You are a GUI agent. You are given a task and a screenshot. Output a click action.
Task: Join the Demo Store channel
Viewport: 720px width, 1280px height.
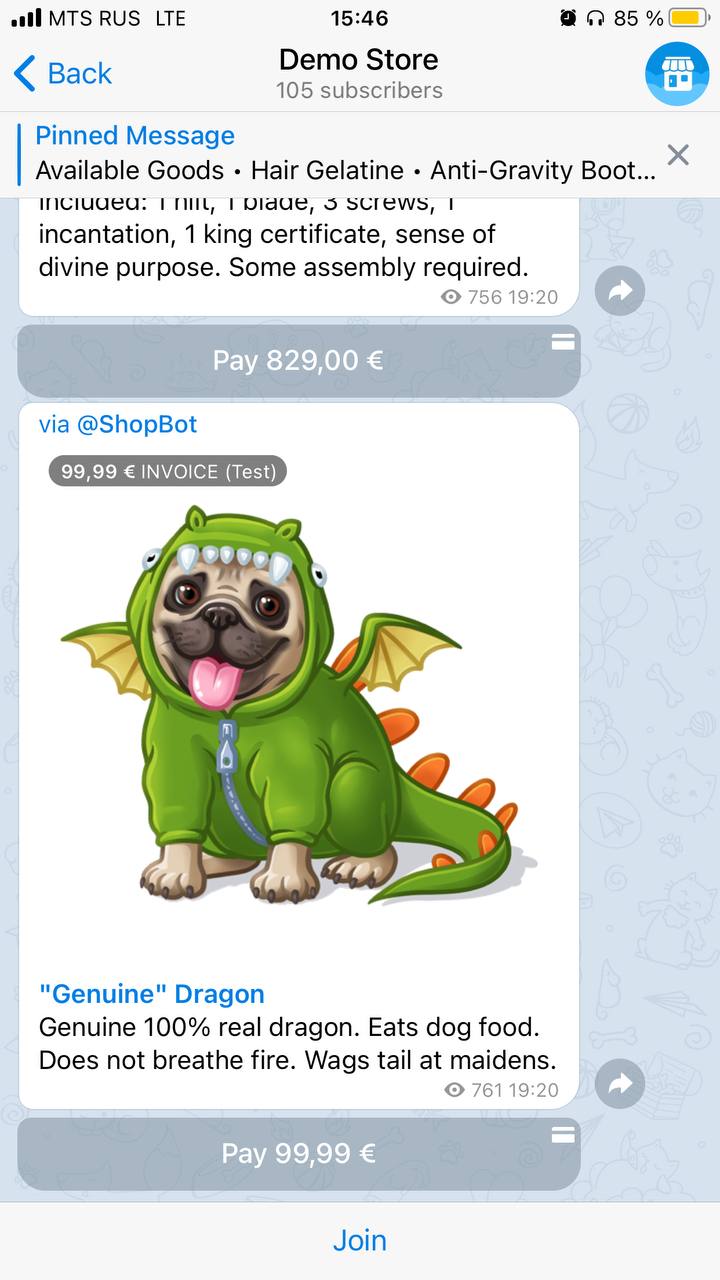360,1240
